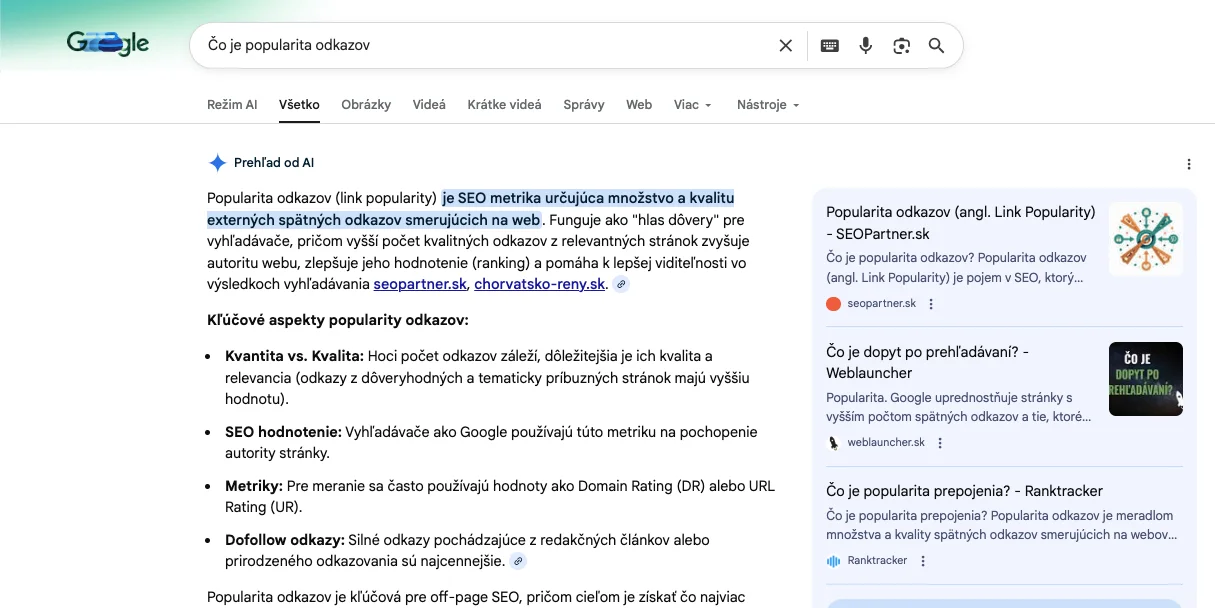Expand the Viac dropdown menu
This screenshot has width=1215, height=608.
point(692,105)
